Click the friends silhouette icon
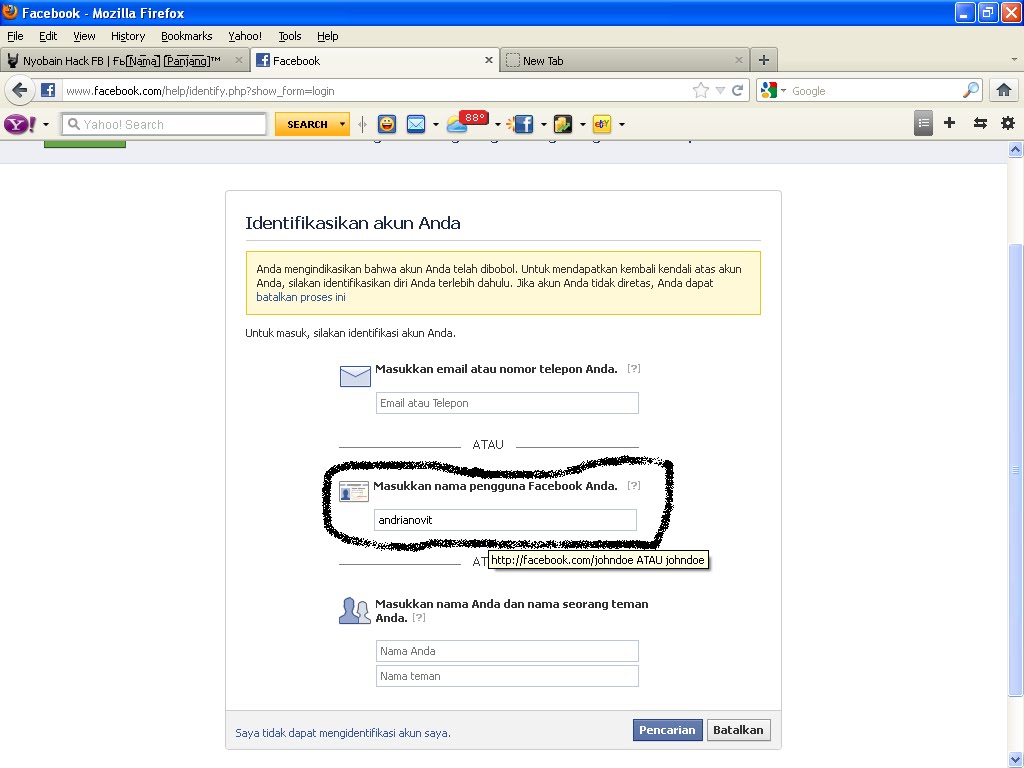The height and width of the screenshot is (768, 1024). (x=355, y=611)
